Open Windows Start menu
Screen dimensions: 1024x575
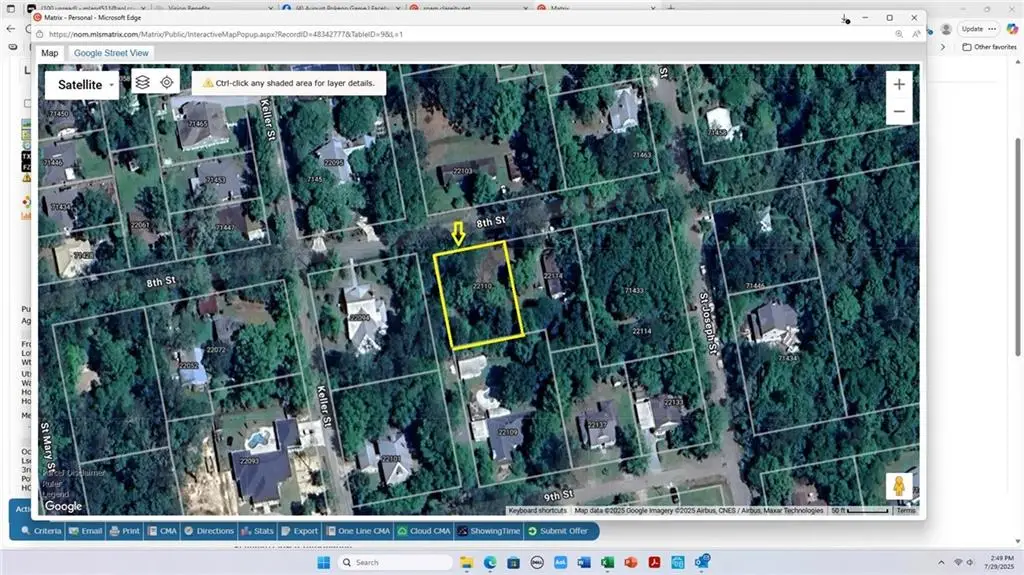pyautogui.click(x=323, y=562)
